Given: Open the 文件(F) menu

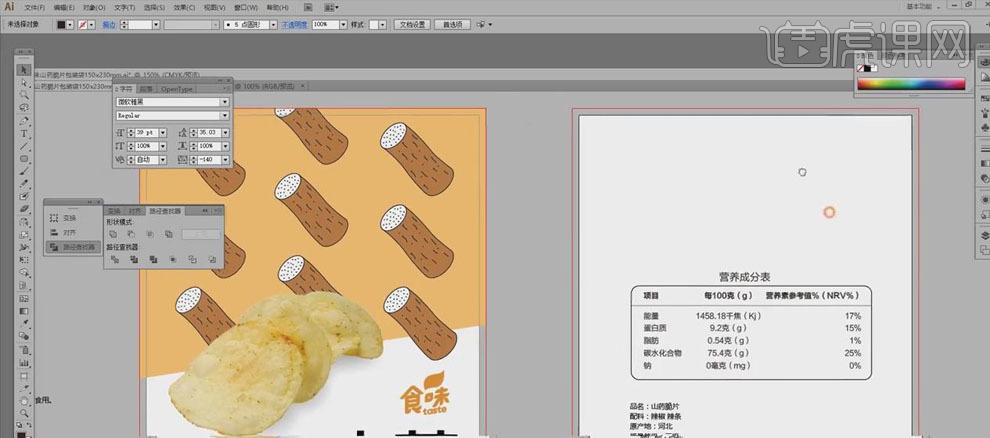Looking at the screenshot, I should click(35, 8).
